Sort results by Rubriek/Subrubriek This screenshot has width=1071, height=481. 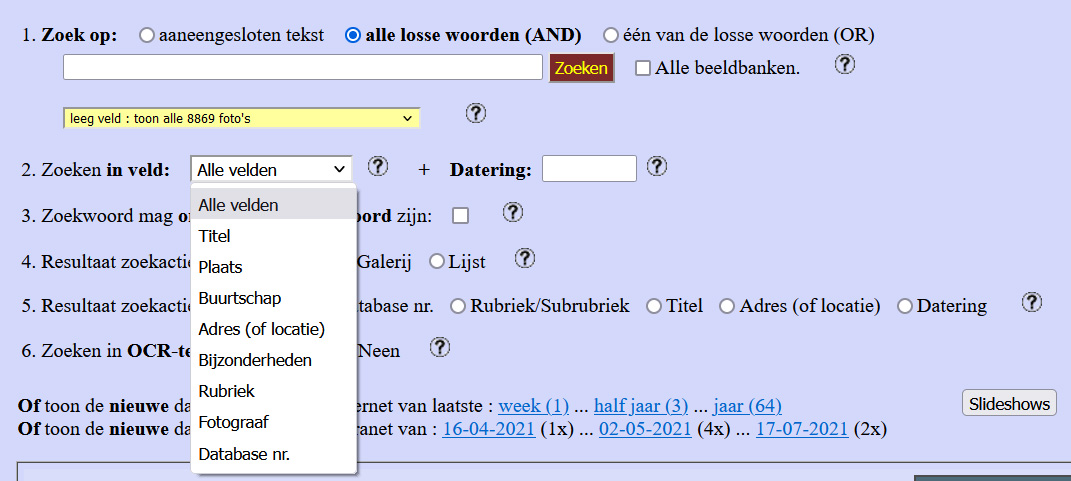458,307
